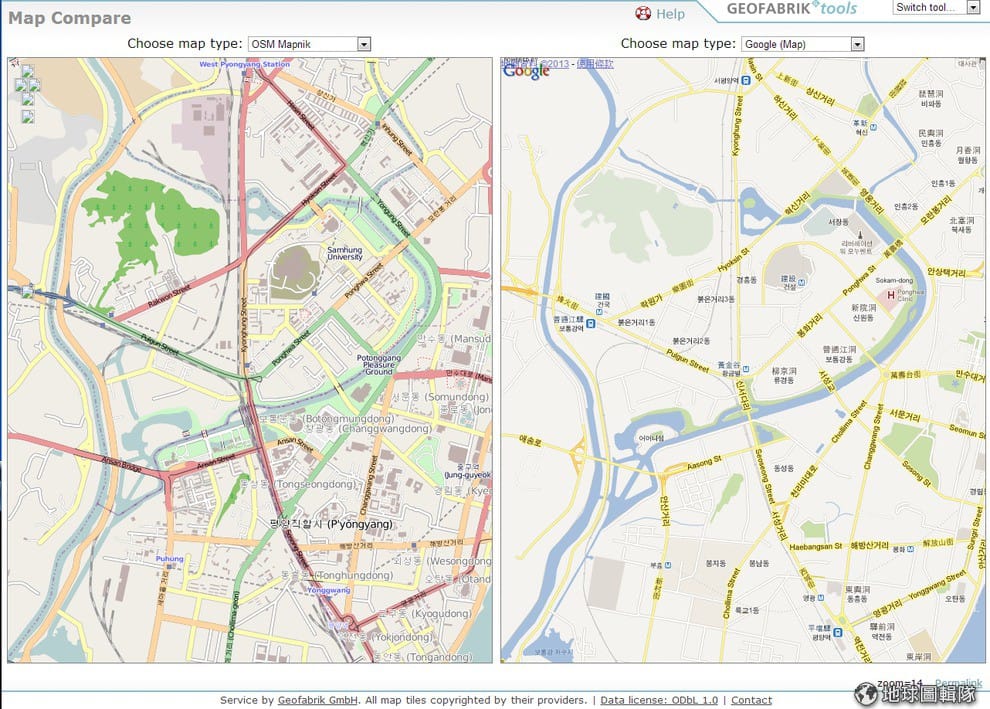Image resolution: width=990 pixels, height=709 pixels.
Task: Click the Sokam-dong label
Action: click(x=894, y=280)
